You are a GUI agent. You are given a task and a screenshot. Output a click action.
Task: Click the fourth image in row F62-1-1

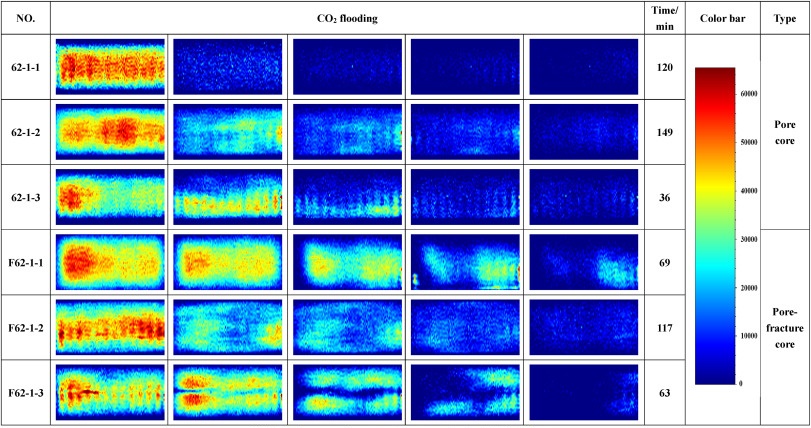point(465,262)
